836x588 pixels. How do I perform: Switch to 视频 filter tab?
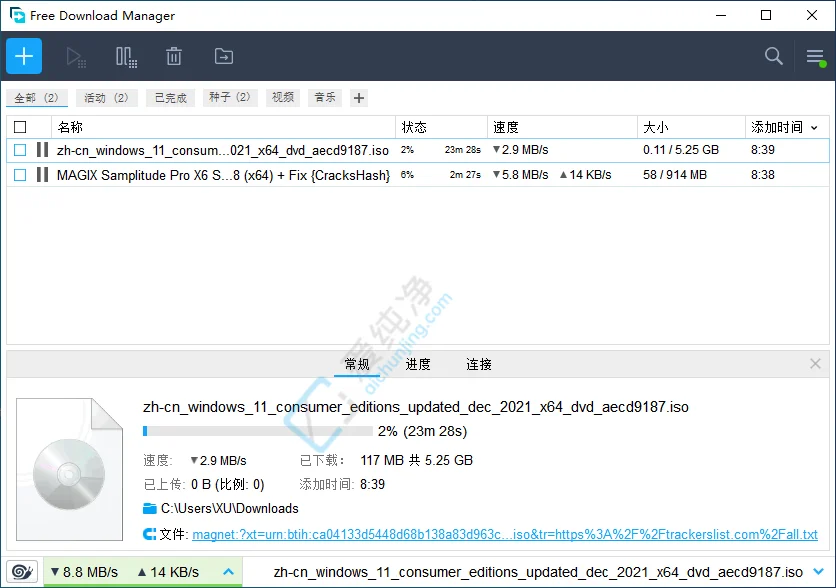pyautogui.click(x=283, y=97)
